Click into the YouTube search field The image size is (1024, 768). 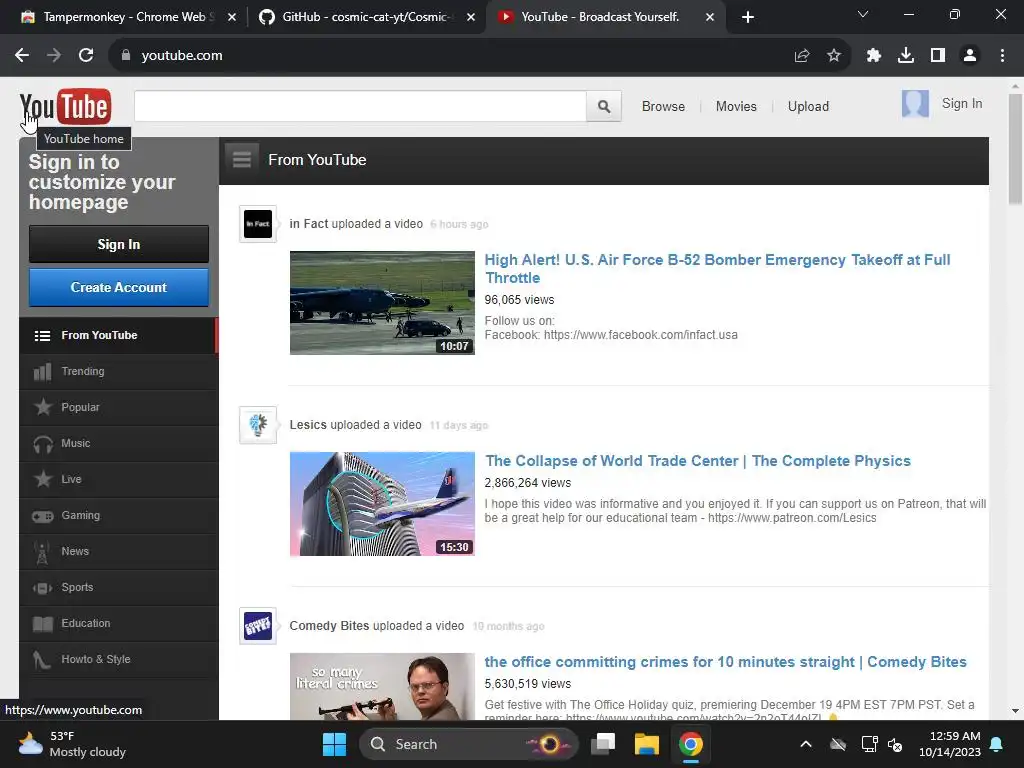pyautogui.click(x=360, y=106)
